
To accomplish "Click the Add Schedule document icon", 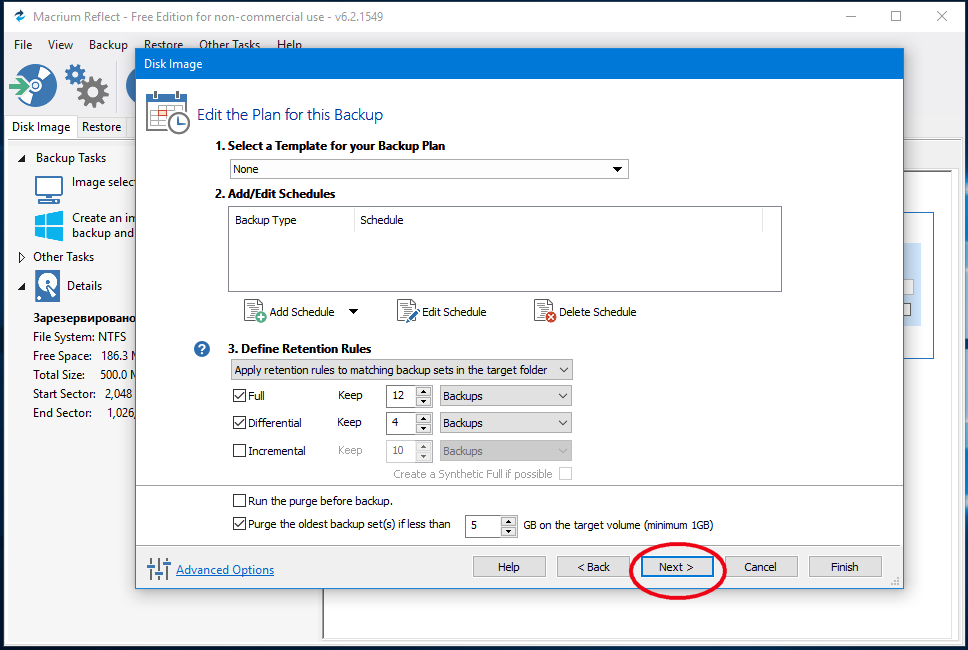I will pyautogui.click(x=254, y=311).
